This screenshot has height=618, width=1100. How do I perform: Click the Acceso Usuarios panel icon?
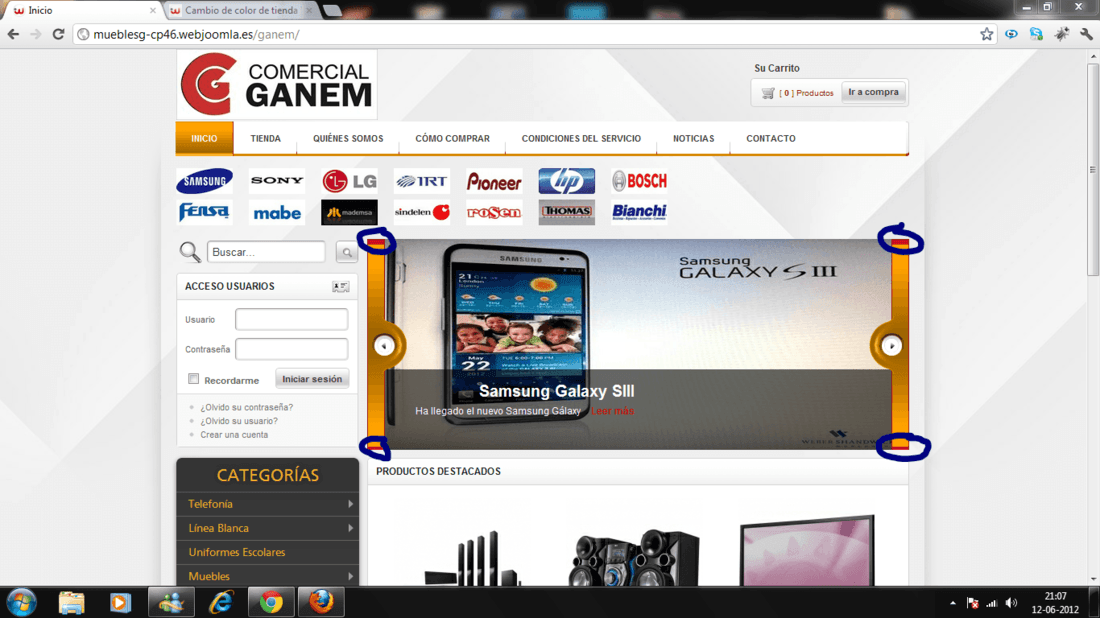click(340, 286)
